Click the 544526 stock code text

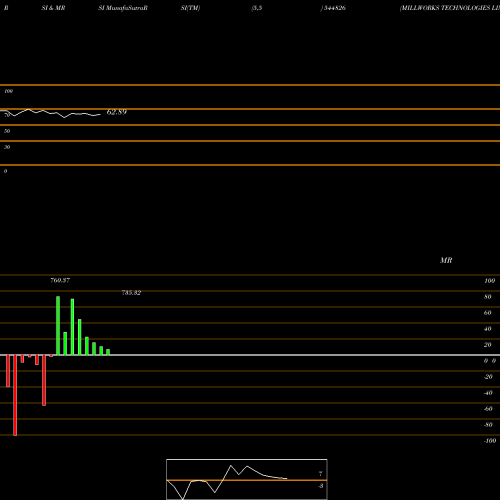(x=334, y=8)
